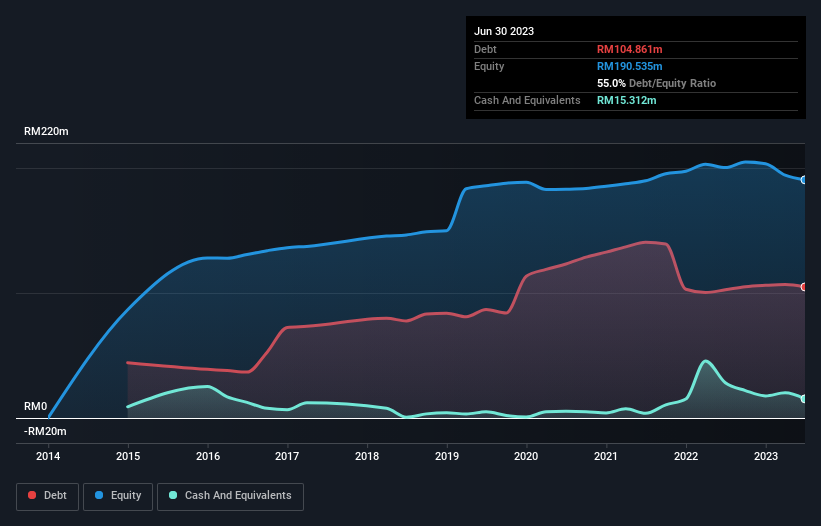Click the RM220m y-axis label
This screenshot has height=526, width=821.
click(x=46, y=131)
